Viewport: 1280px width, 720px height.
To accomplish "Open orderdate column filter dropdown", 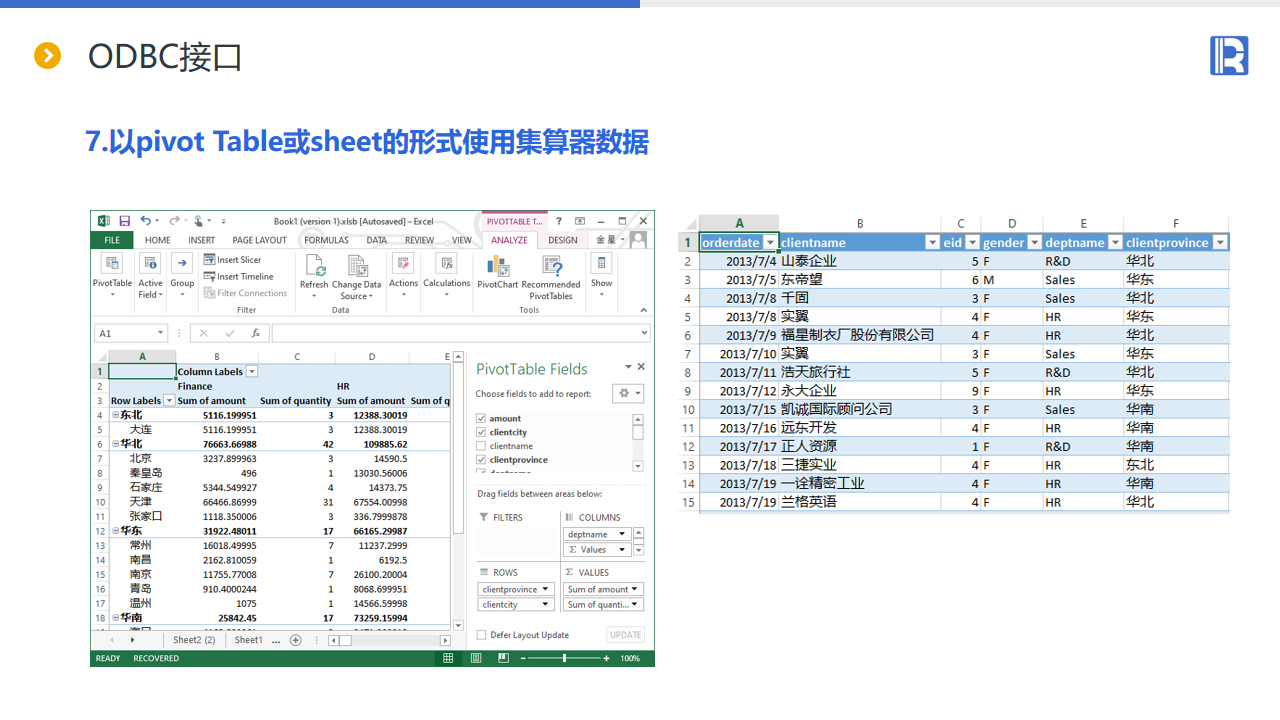I will tap(769, 243).
